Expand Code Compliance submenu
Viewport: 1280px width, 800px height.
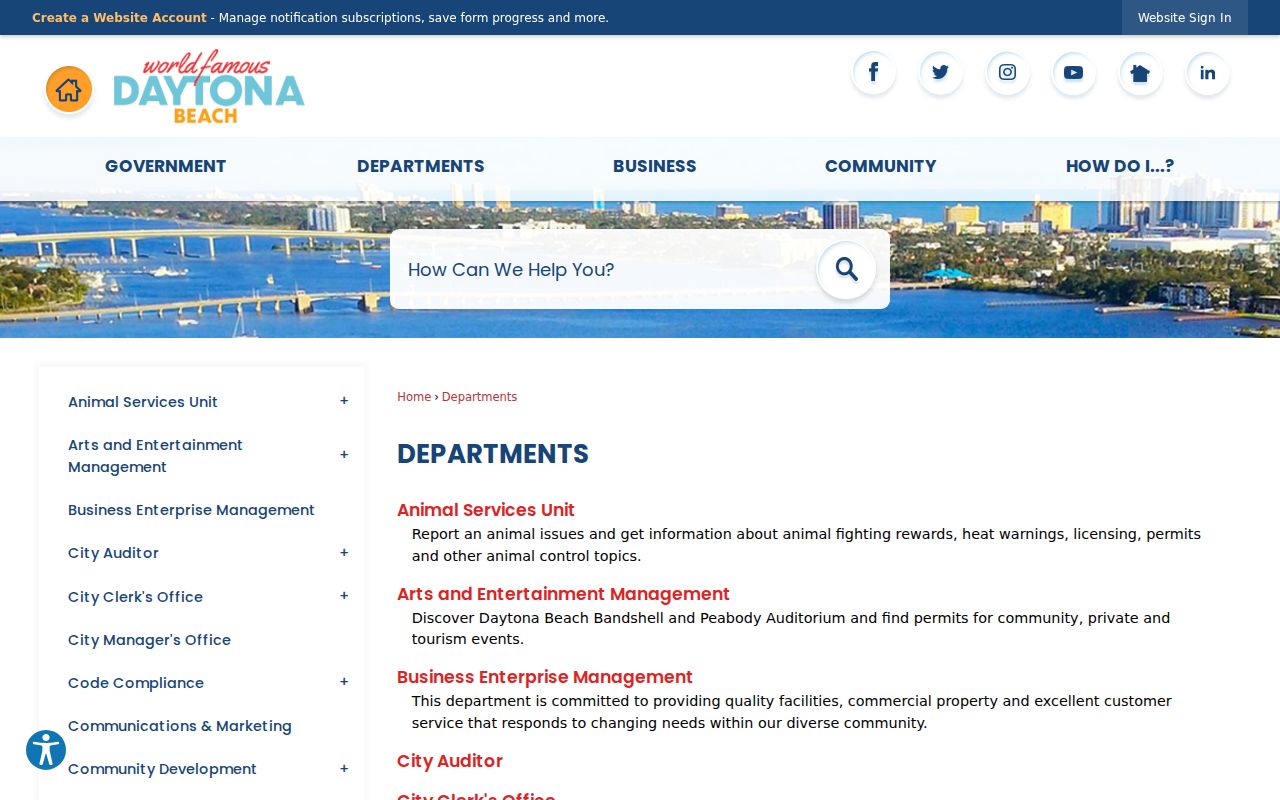tap(344, 682)
